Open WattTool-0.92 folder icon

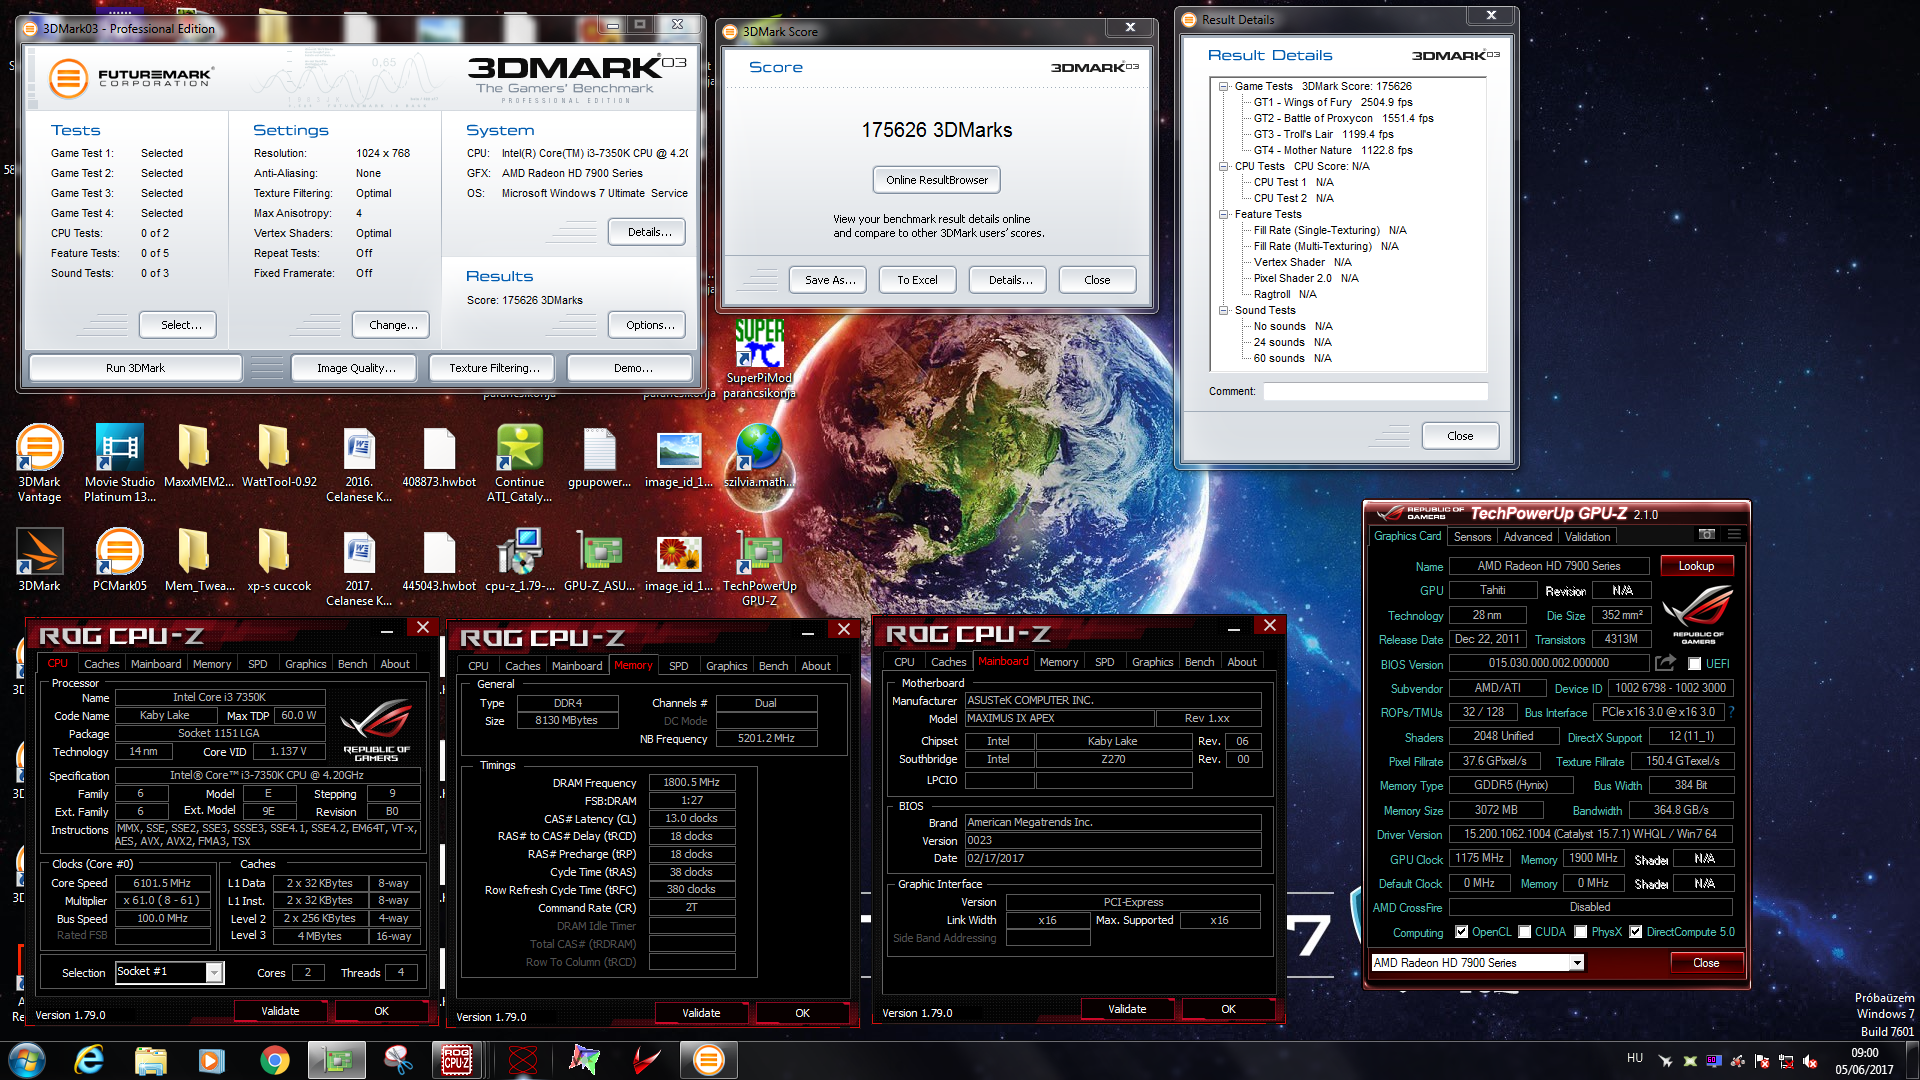click(272, 449)
